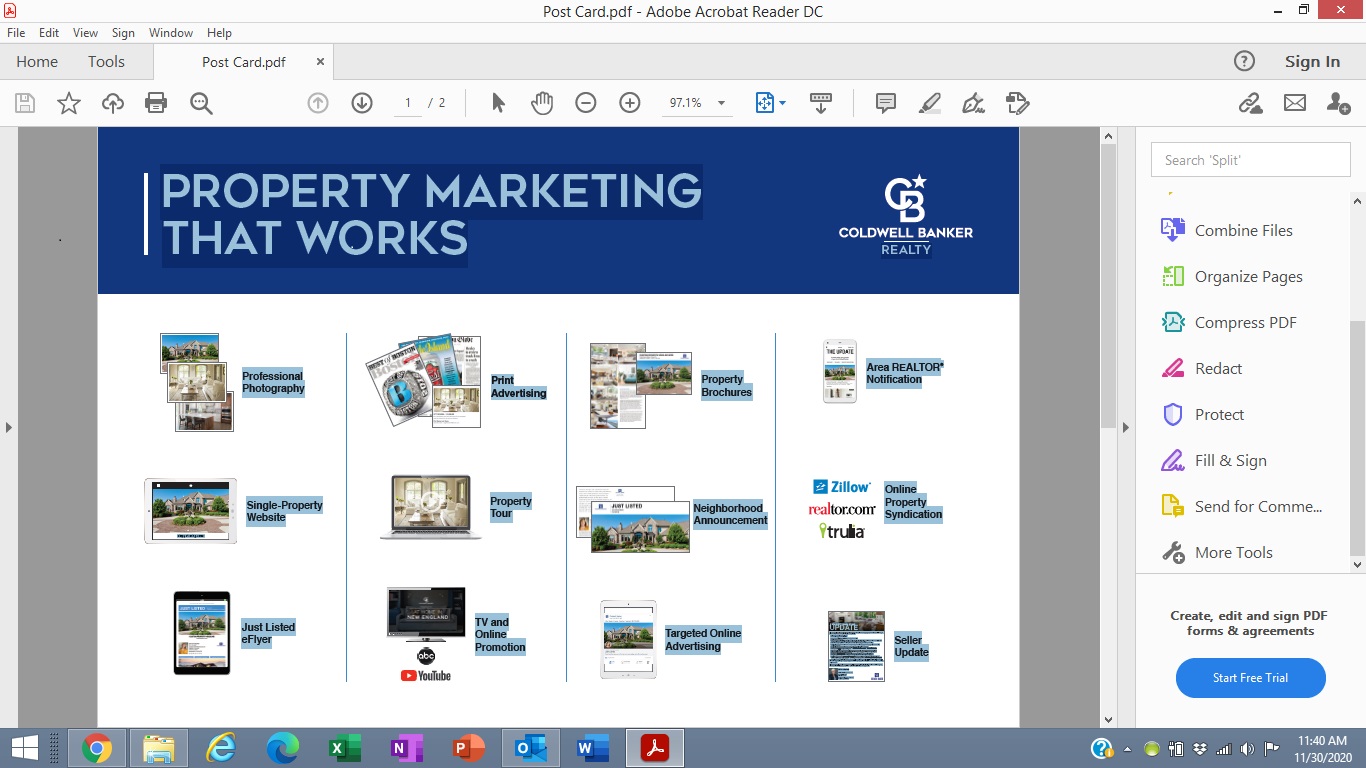Screen dimensions: 1366x768
Task: Open the File menu
Action: point(16,33)
